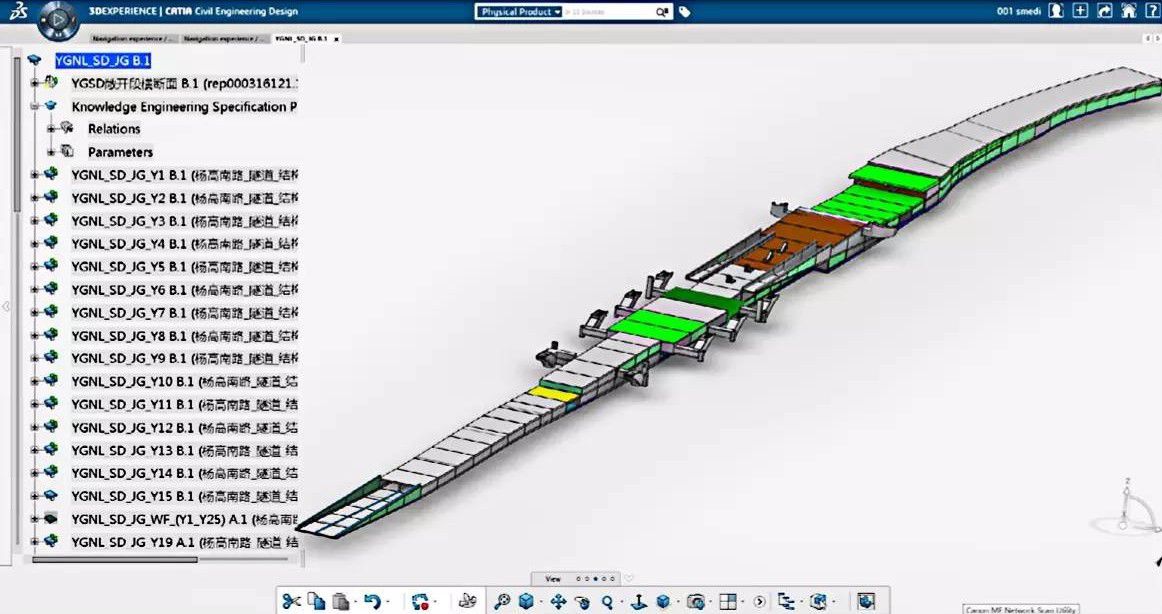Viewport: 1162px width, 614px height.
Task: Open the Physical Product search dropdown
Action: coord(519,12)
